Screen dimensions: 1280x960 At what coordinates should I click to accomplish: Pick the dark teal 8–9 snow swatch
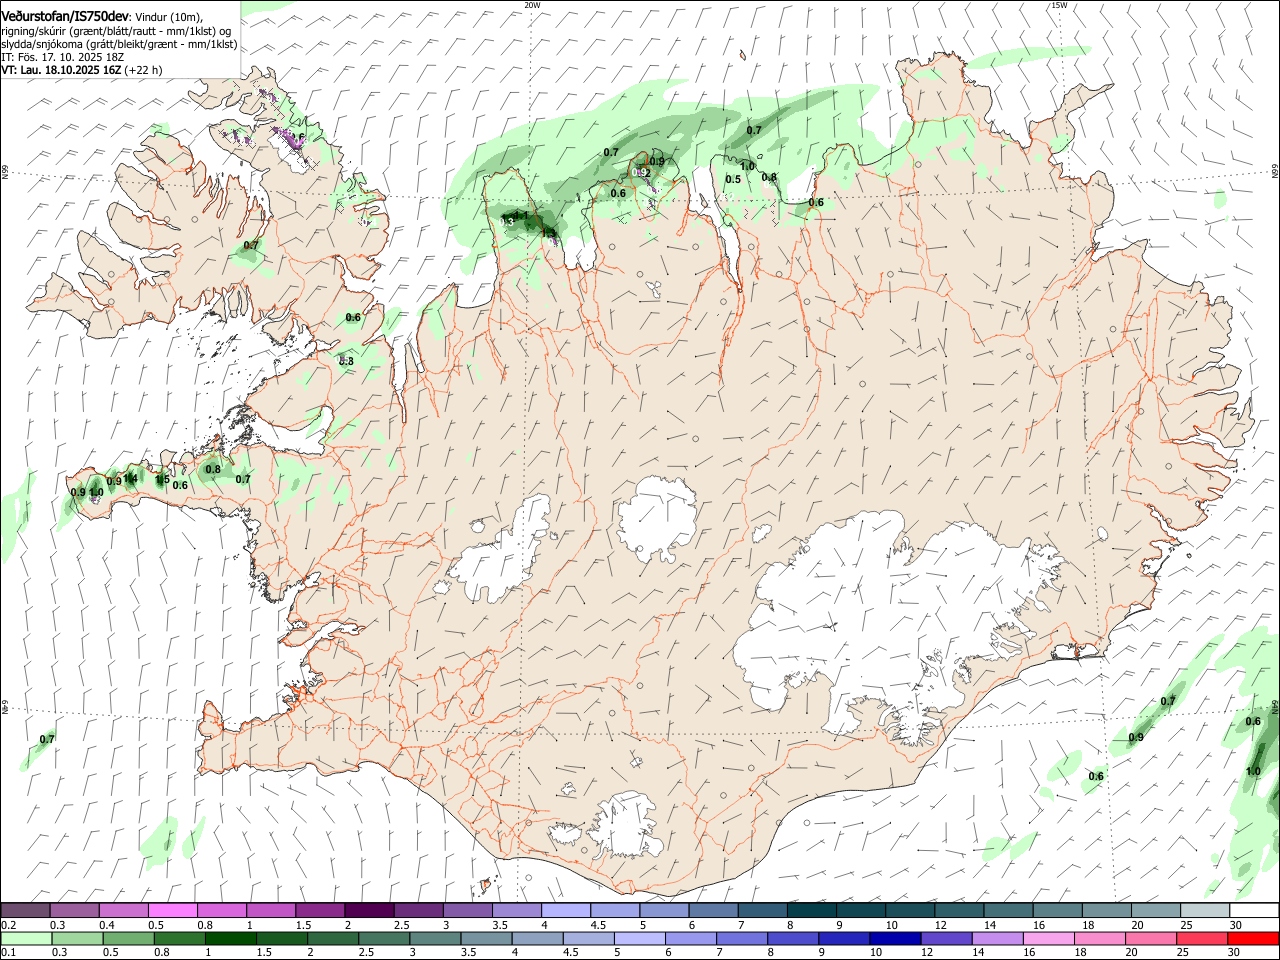click(x=812, y=910)
